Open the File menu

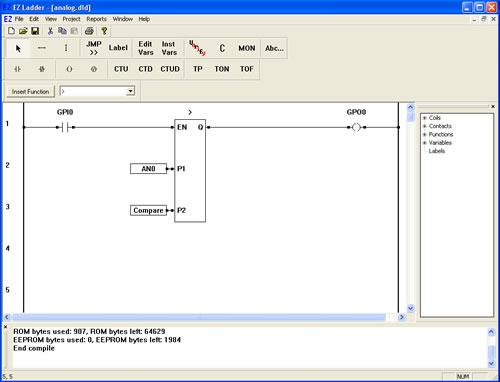19,19
